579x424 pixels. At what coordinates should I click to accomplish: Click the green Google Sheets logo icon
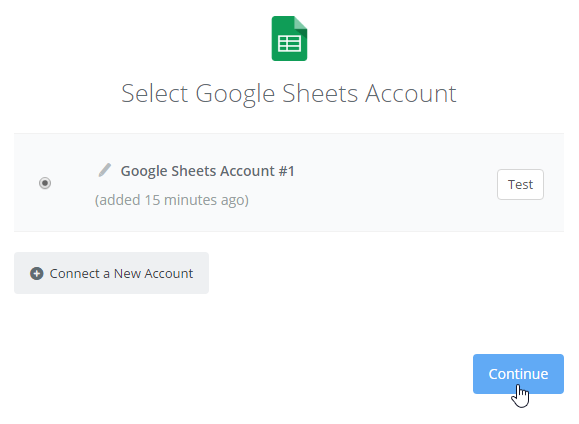tap(289, 38)
